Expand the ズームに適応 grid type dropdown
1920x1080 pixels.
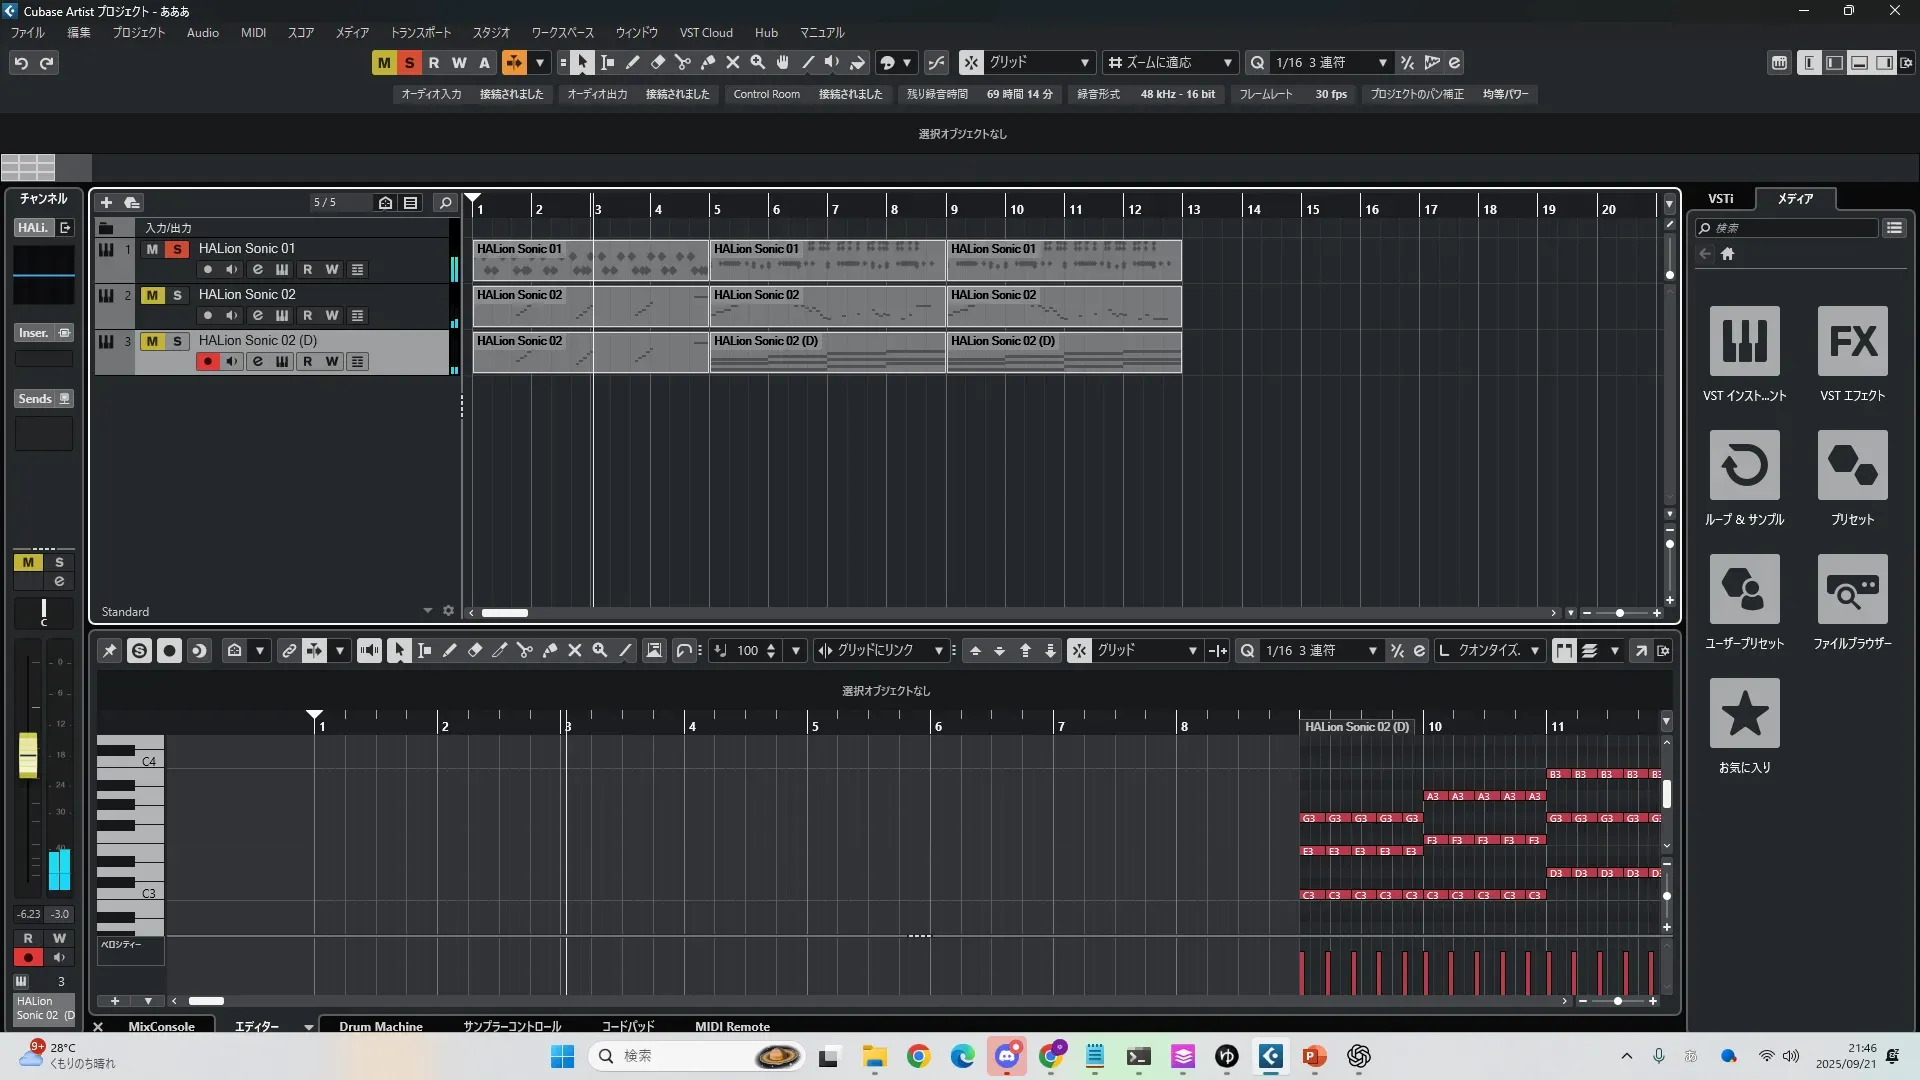[1227, 62]
